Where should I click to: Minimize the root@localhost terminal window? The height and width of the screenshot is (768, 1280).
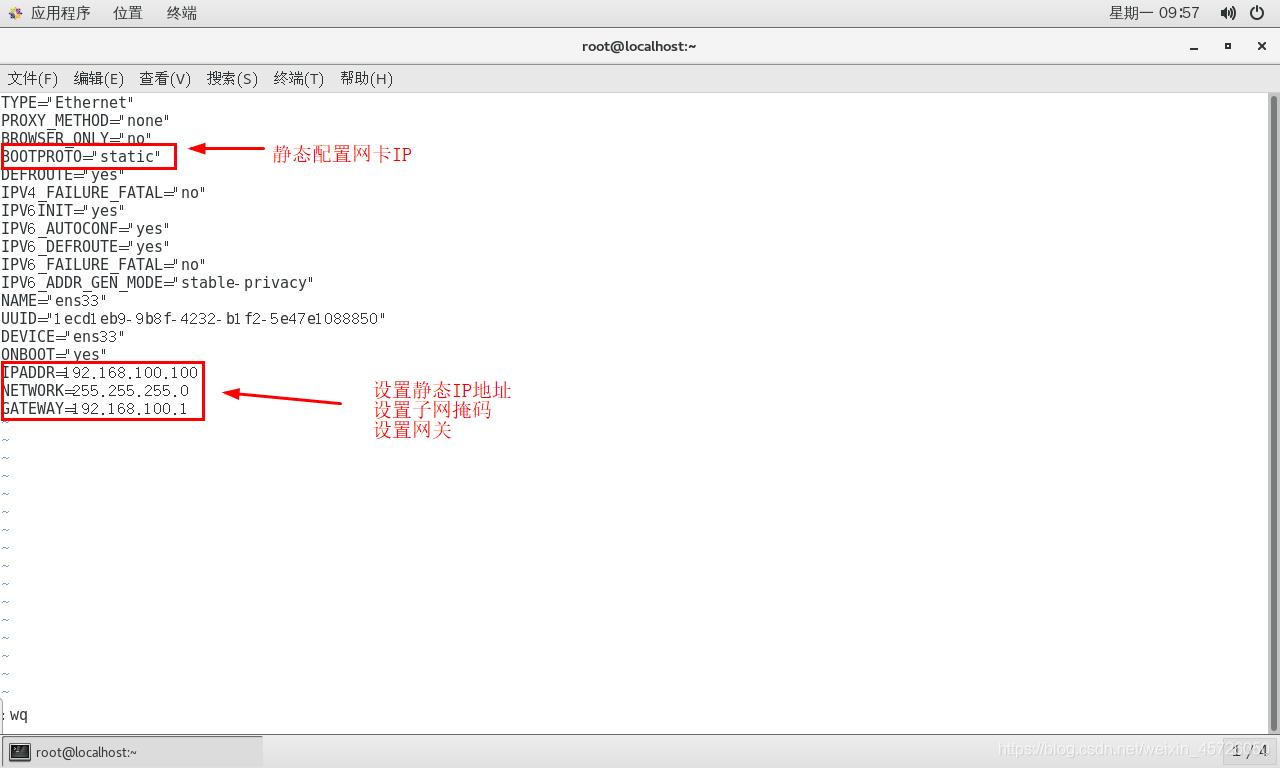coord(1194,46)
